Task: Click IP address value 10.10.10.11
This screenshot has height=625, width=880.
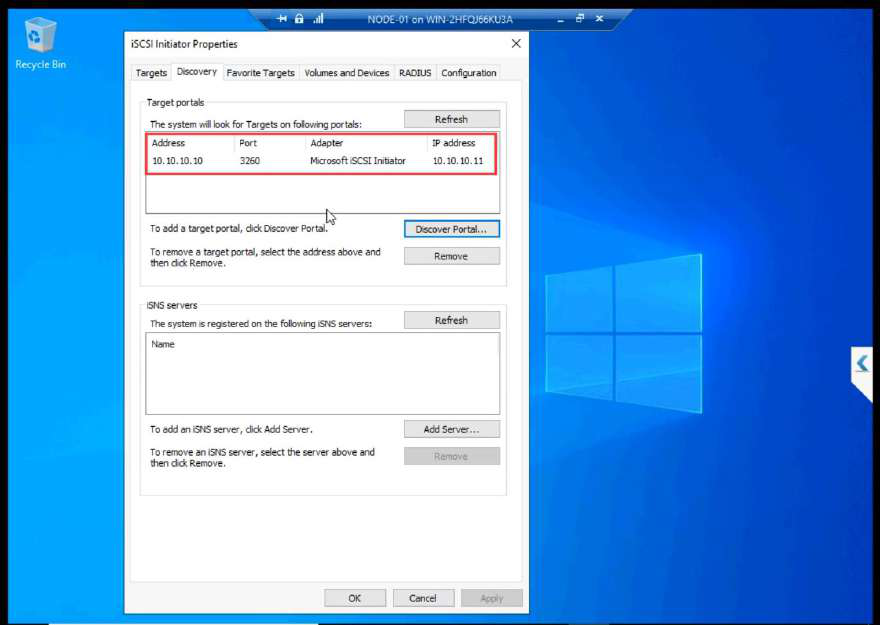Action: [x=457, y=161]
